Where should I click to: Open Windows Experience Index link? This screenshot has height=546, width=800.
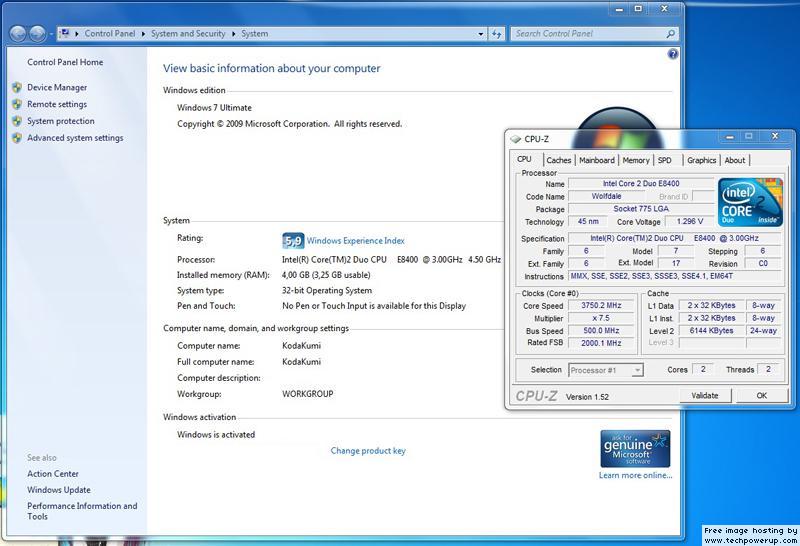point(356,241)
